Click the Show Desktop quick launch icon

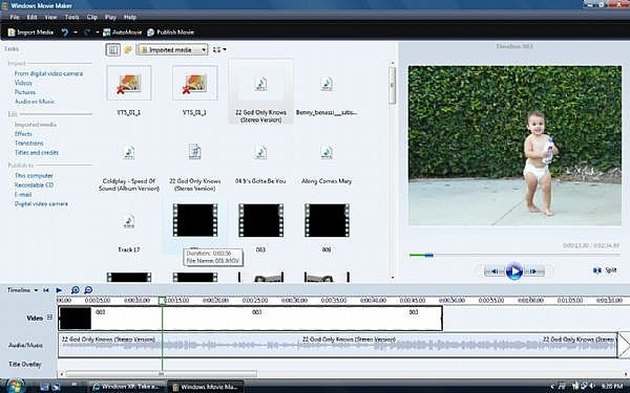coord(44,387)
